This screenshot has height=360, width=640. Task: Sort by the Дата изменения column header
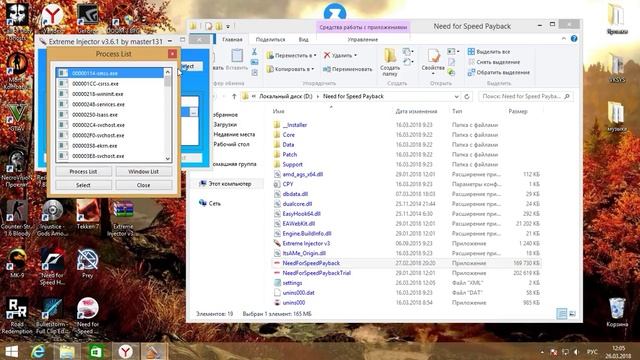coord(416,111)
